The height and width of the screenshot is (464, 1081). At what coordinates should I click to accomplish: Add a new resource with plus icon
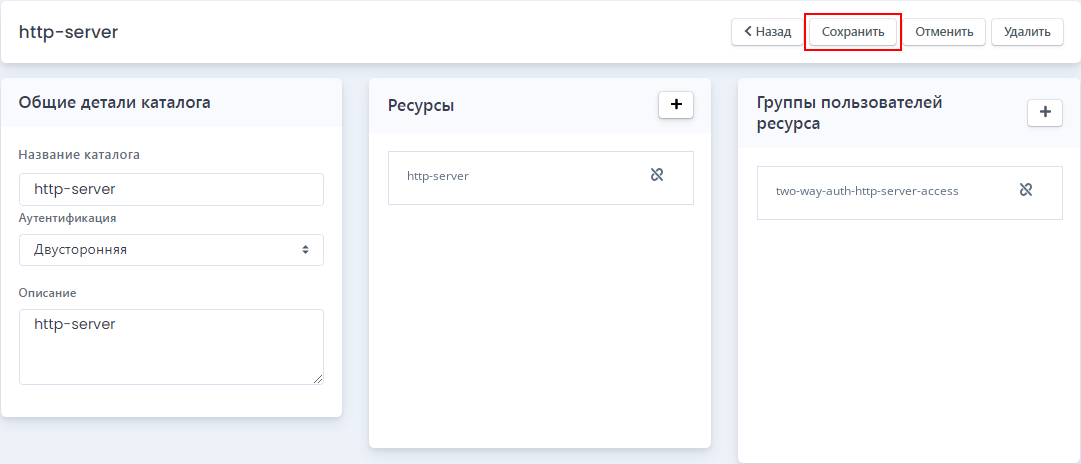point(676,104)
